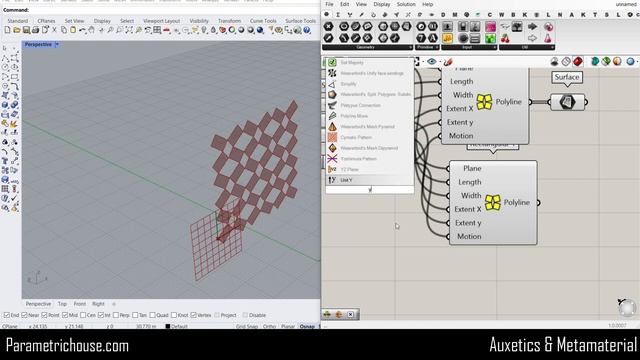Open the Grasshopper Solution menu
The width and height of the screenshot is (640, 360).
click(x=406, y=4)
